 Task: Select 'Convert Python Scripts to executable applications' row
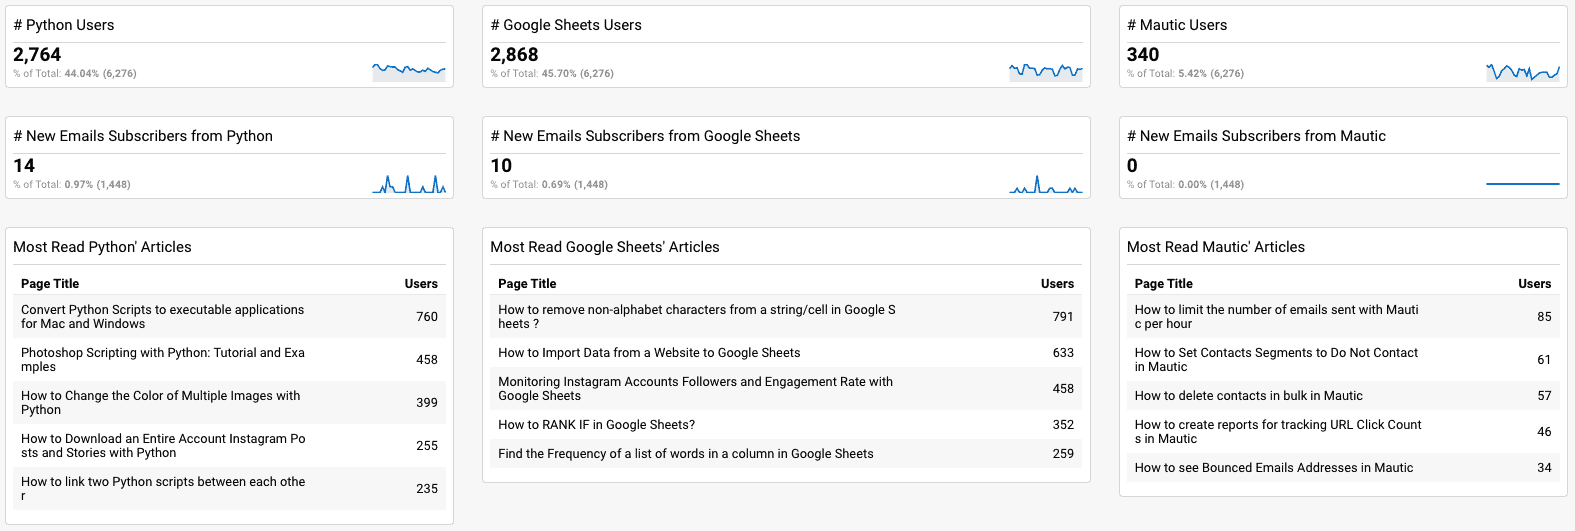(229, 317)
